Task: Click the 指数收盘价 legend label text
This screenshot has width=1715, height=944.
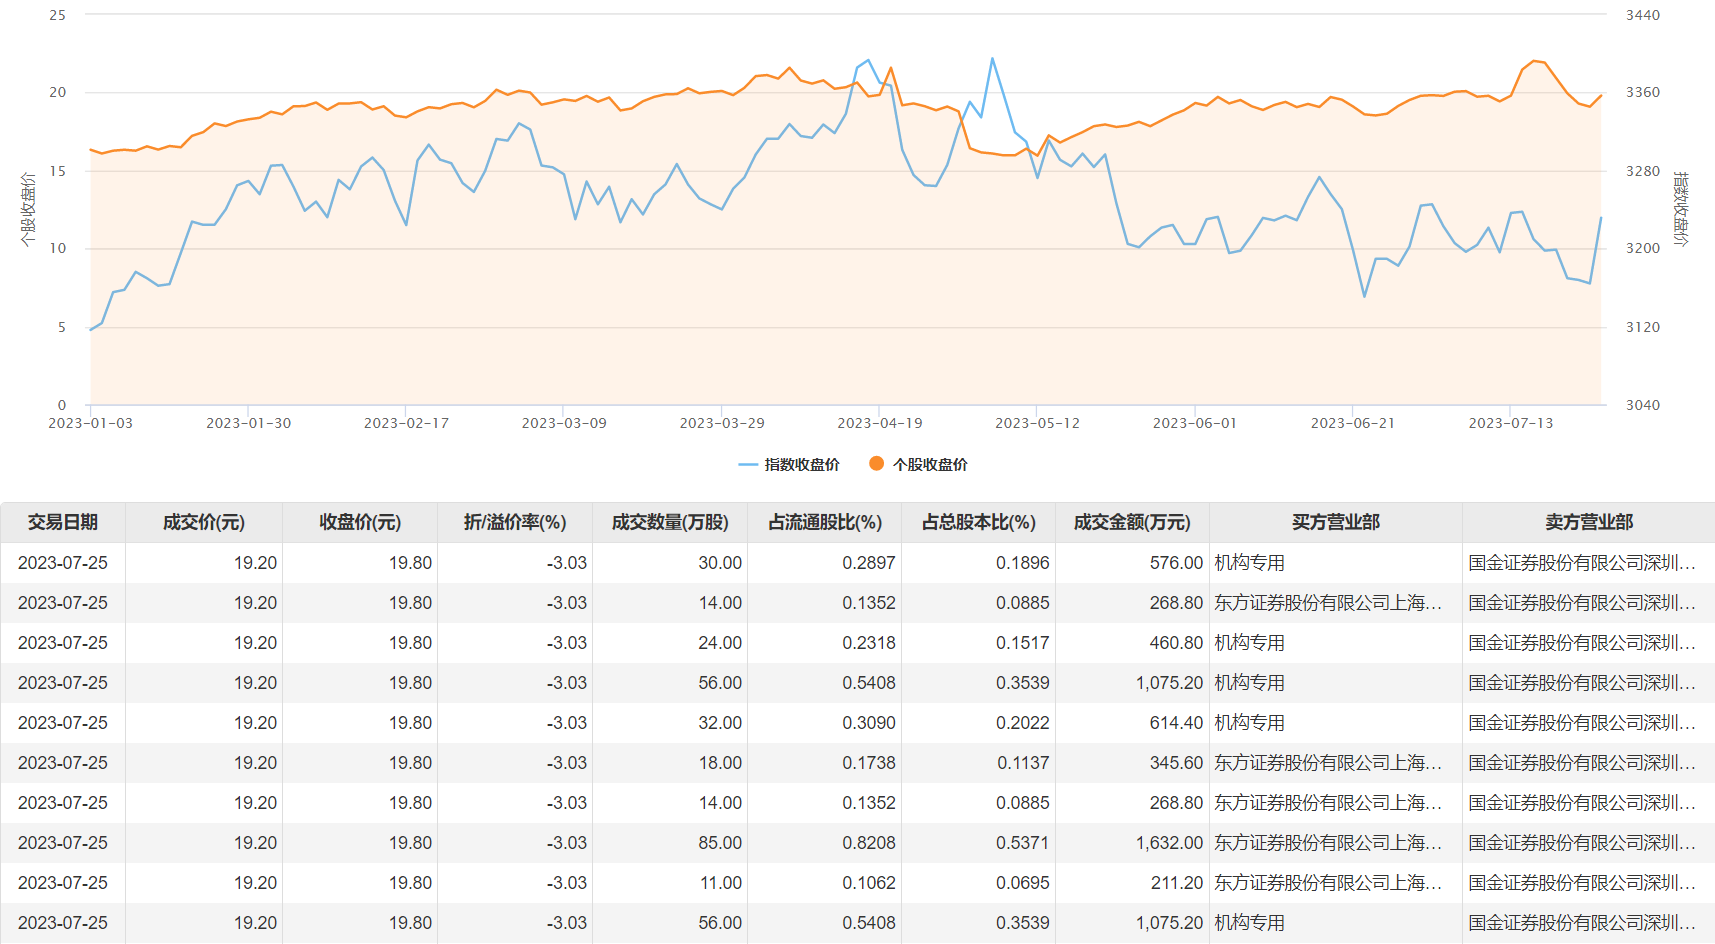Action: click(x=802, y=465)
